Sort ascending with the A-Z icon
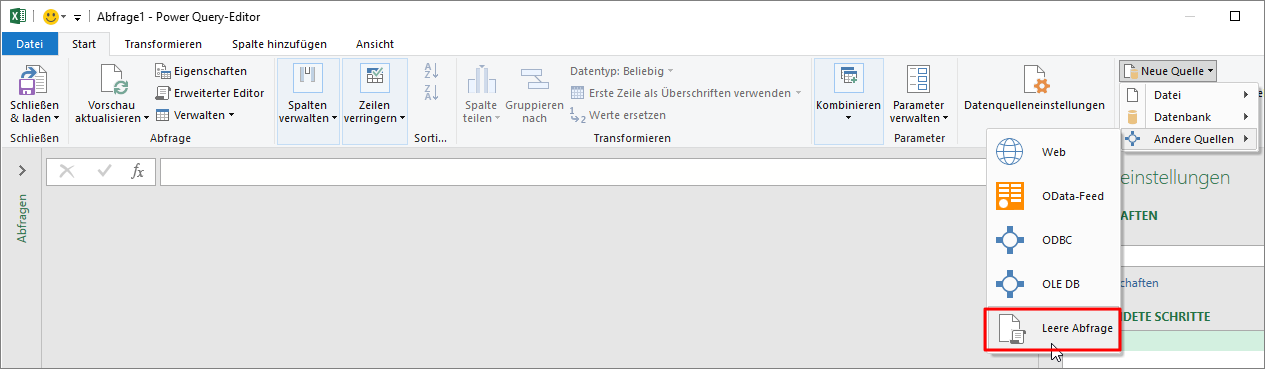1265x369 pixels. [x=432, y=71]
